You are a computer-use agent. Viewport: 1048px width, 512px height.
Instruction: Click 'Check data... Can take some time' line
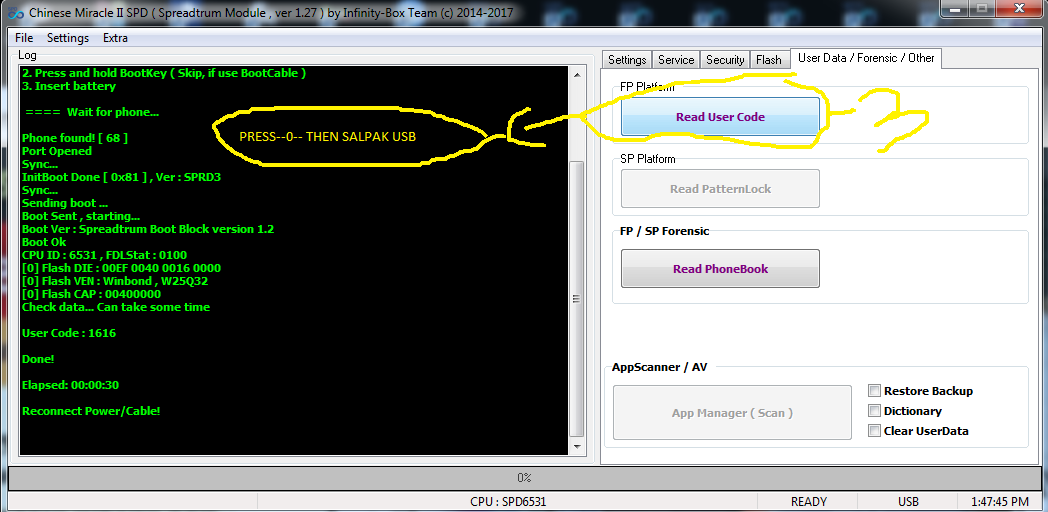click(116, 307)
